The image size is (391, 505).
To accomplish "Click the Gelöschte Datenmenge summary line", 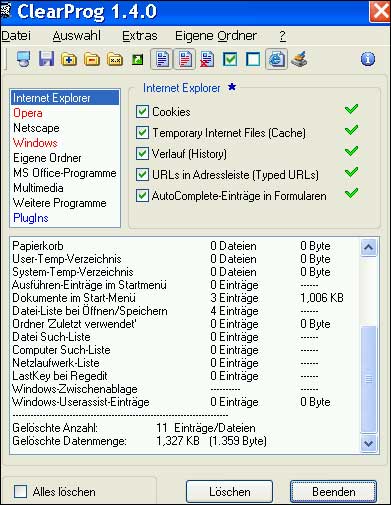I will click(140, 441).
